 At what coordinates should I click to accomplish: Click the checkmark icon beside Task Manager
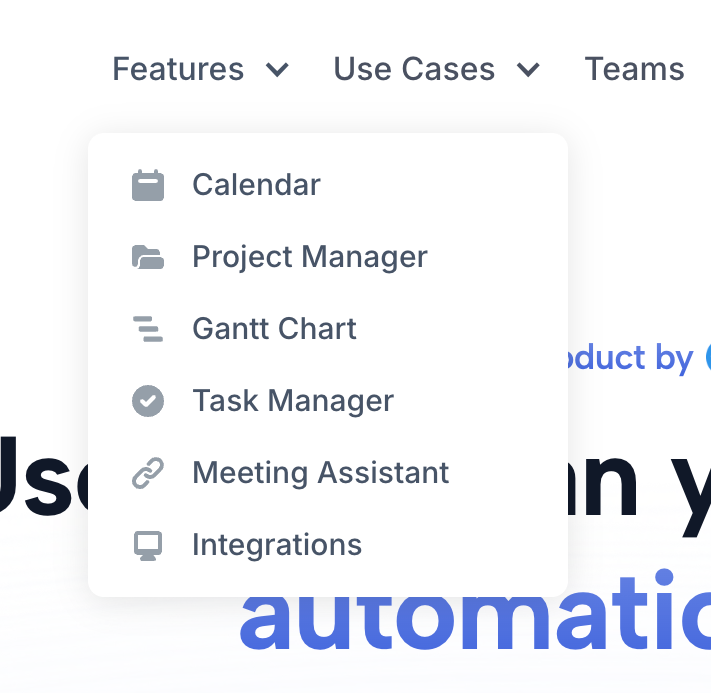coord(148,401)
